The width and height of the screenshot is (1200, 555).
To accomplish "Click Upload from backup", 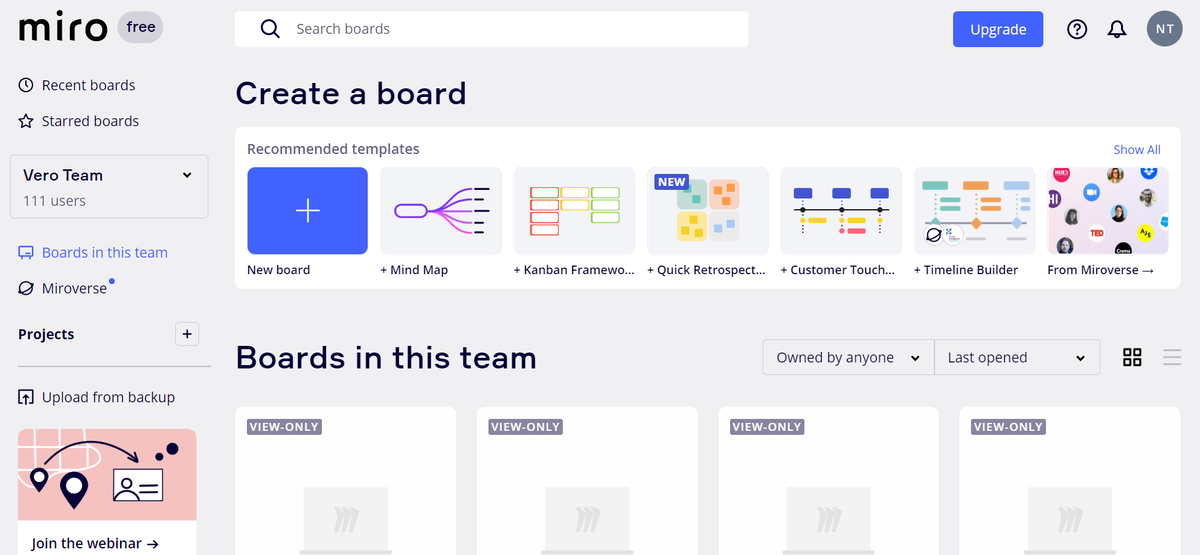I will [x=108, y=397].
